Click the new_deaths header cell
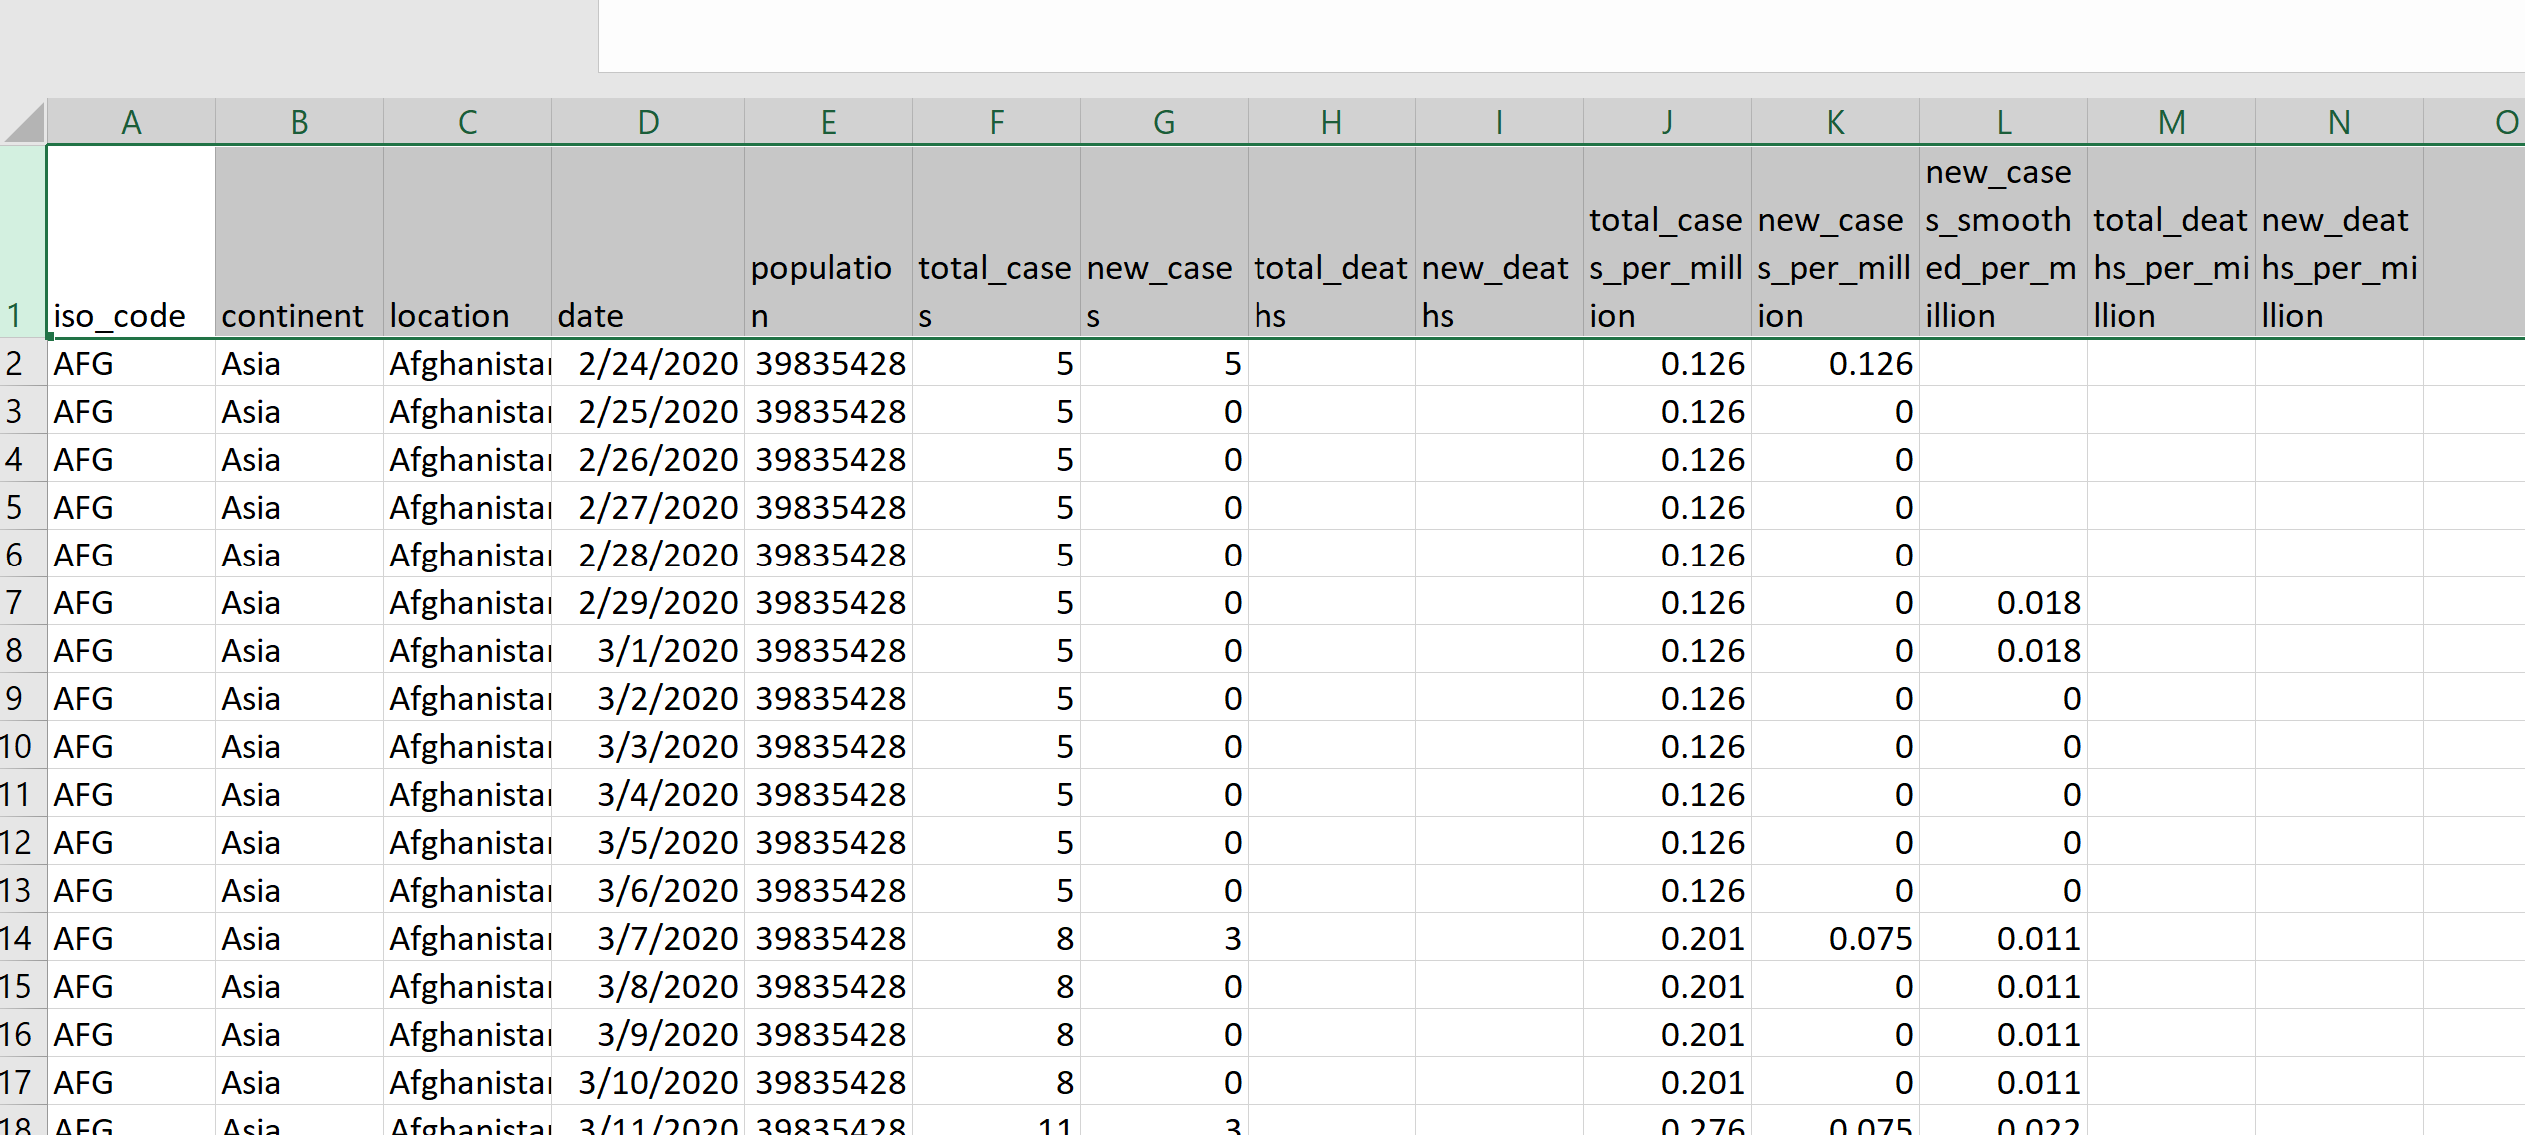This screenshot has height=1135, width=2525. [1499, 243]
